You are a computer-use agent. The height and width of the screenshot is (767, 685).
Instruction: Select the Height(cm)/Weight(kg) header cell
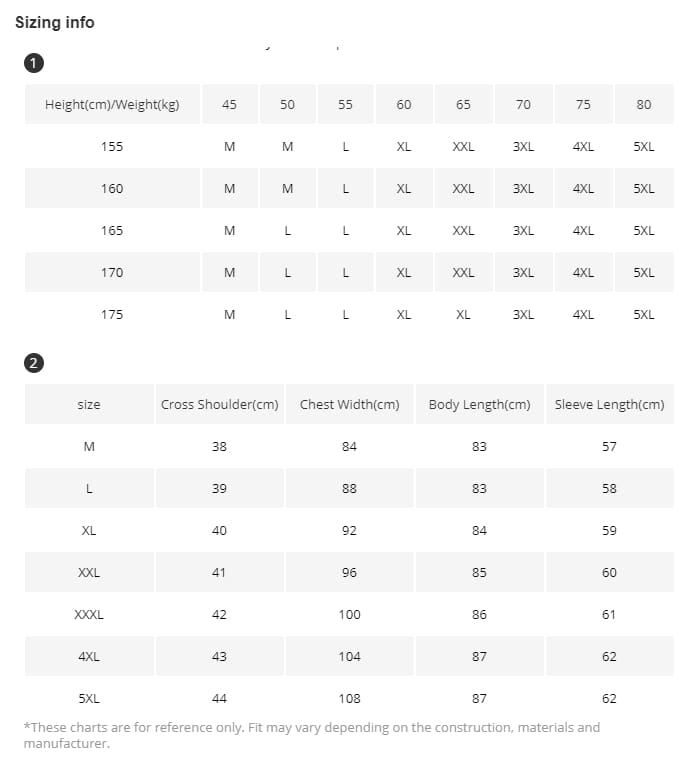pyautogui.click(x=112, y=105)
